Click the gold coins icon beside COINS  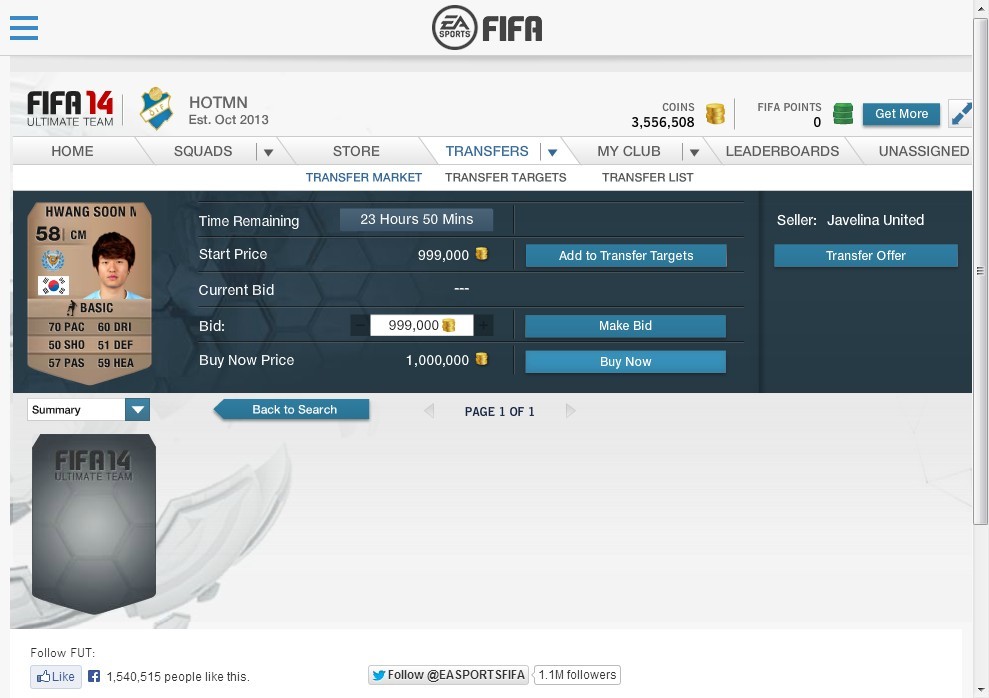(715, 114)
